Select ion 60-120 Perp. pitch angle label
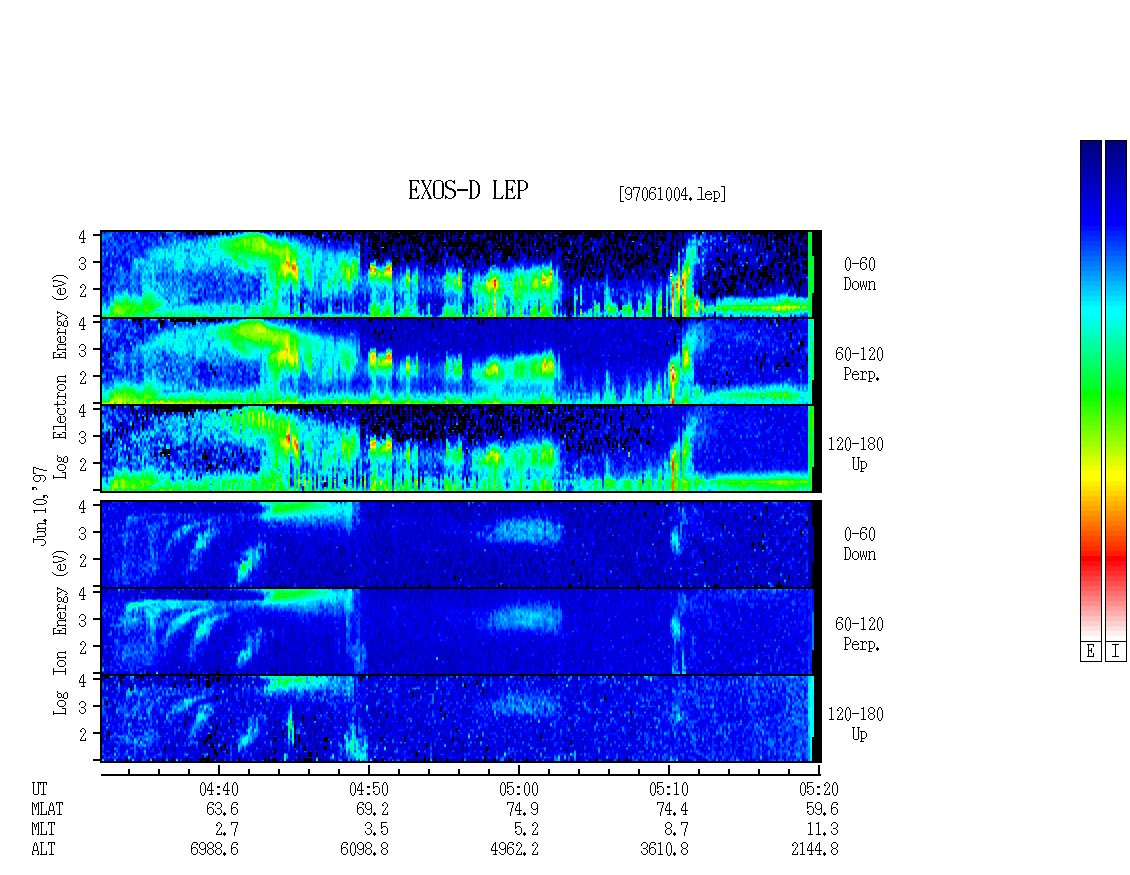 (858, 634)
